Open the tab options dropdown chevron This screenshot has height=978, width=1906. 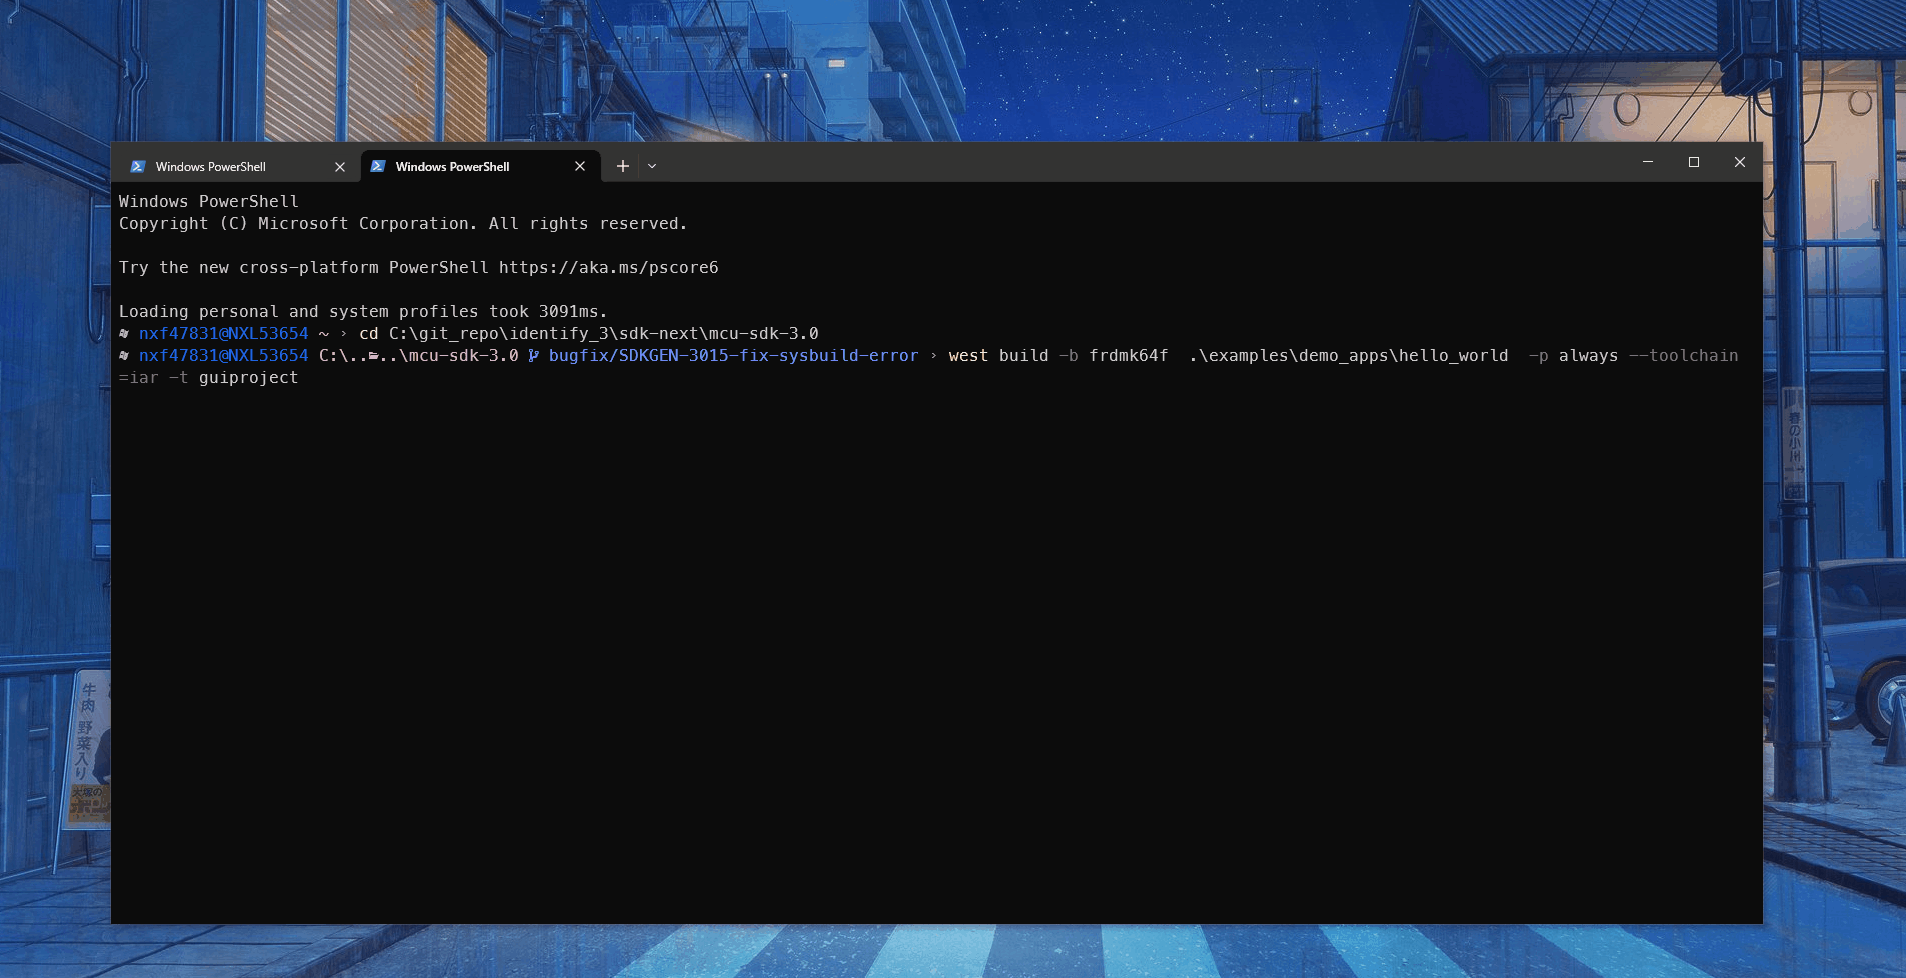point(652,166)
